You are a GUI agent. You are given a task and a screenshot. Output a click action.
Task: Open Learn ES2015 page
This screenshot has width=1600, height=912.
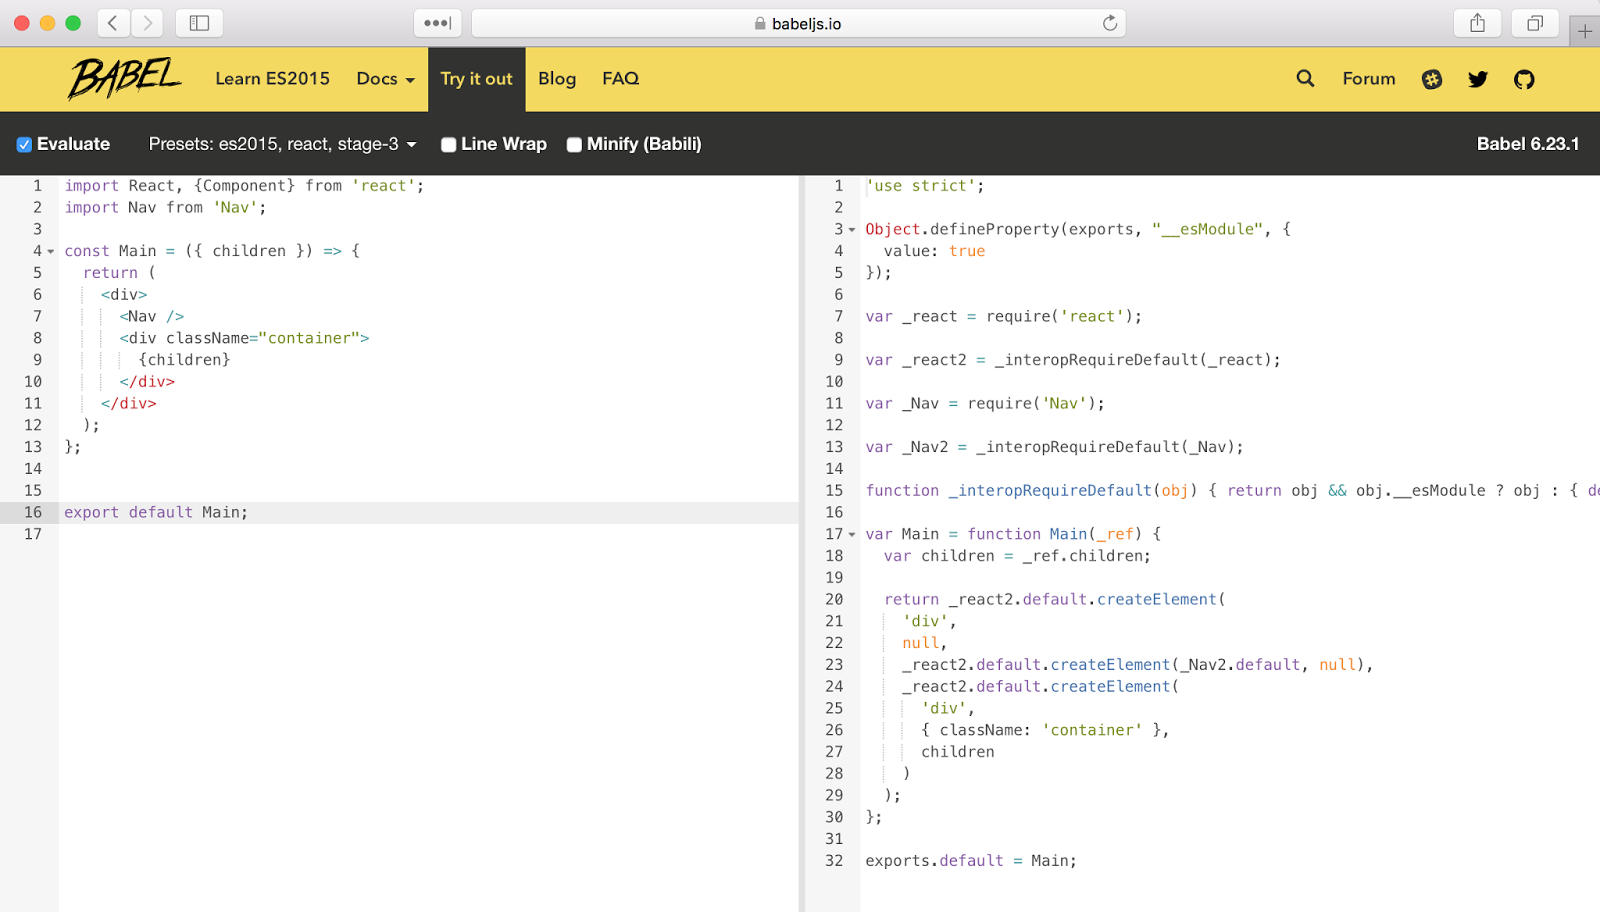coord(273,78)
